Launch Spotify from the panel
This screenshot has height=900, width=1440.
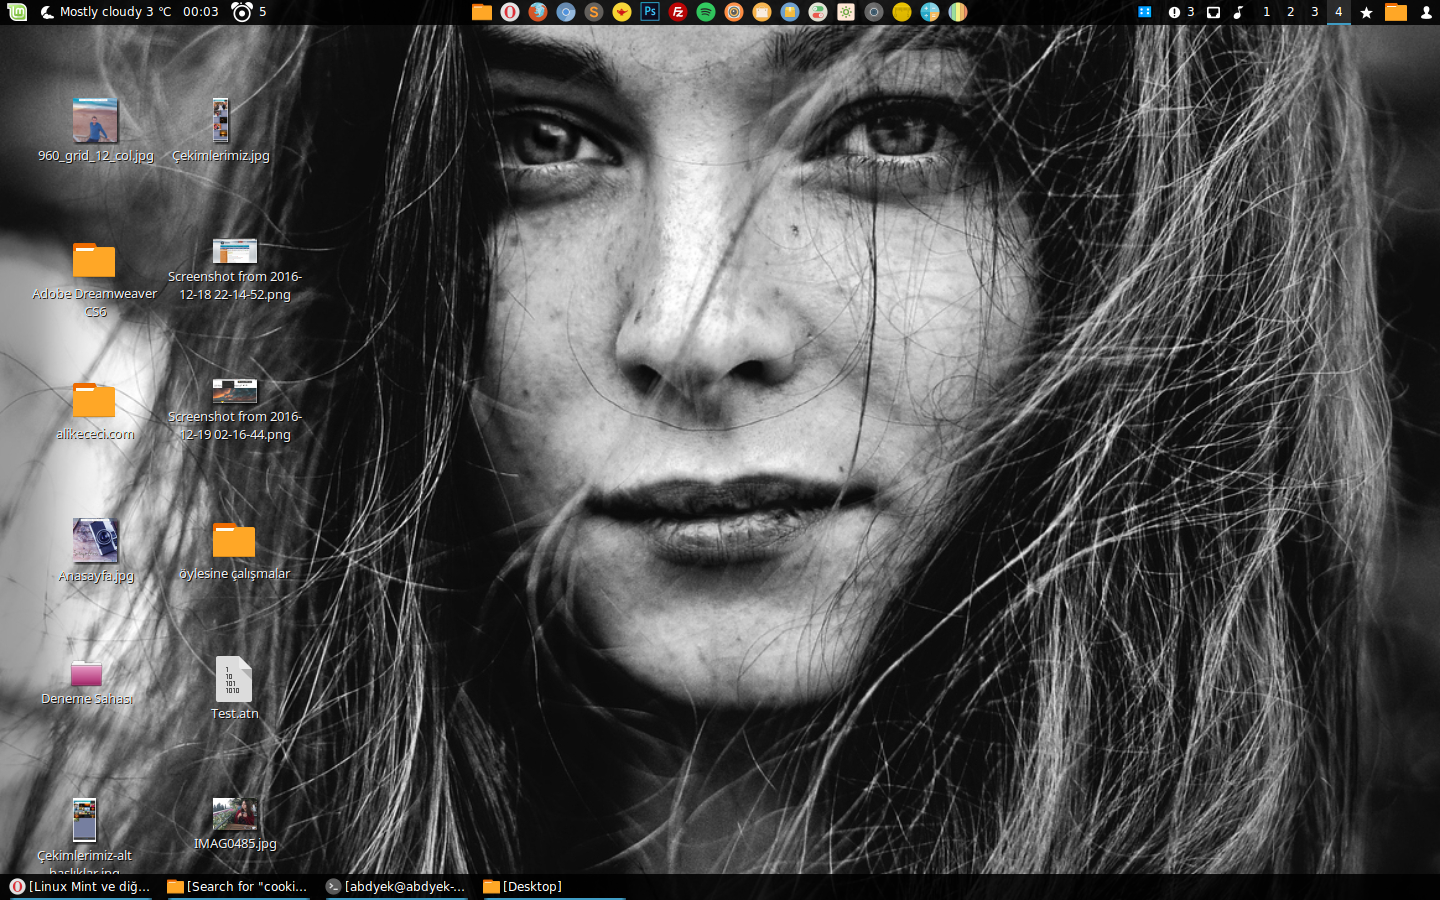[706, 12]
